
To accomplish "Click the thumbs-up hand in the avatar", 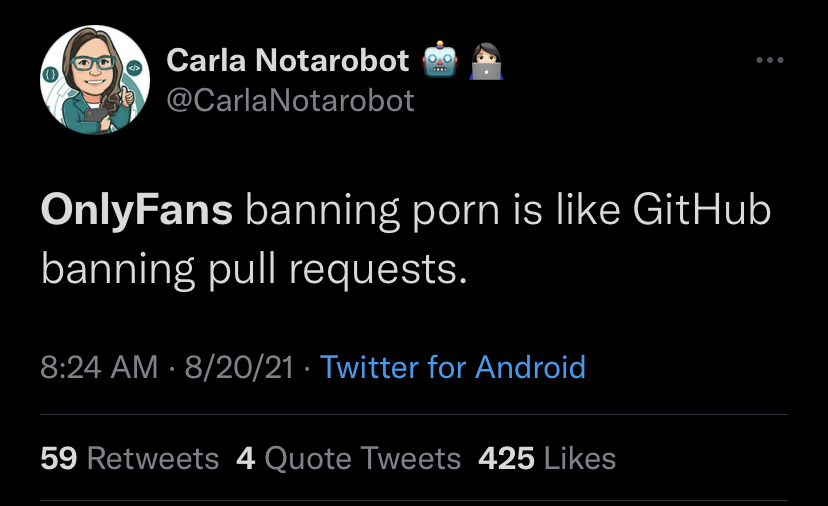I will point(125,97).
